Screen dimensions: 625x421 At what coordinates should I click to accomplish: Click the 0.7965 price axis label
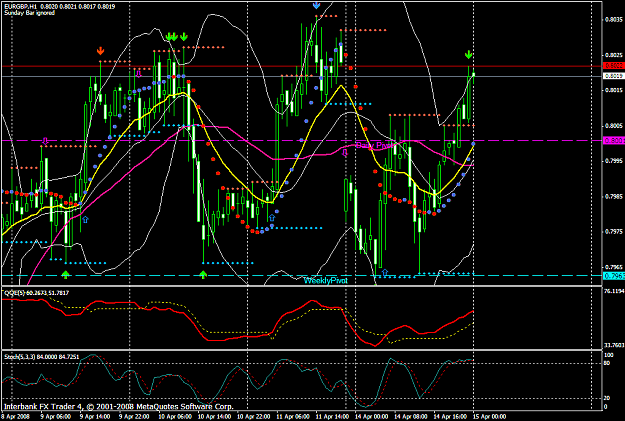[x=613, y=267]
